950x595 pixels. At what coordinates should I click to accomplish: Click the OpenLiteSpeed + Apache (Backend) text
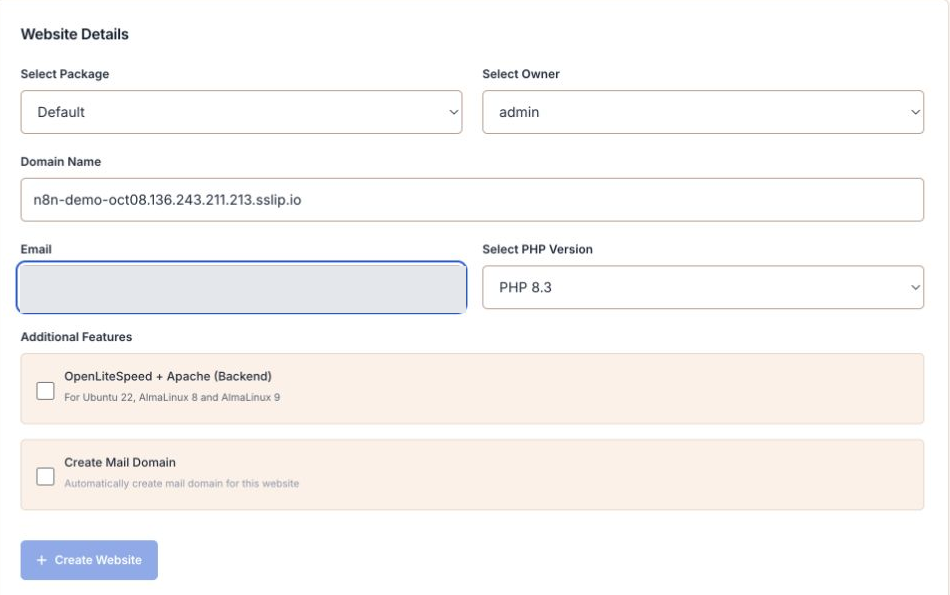168,376
